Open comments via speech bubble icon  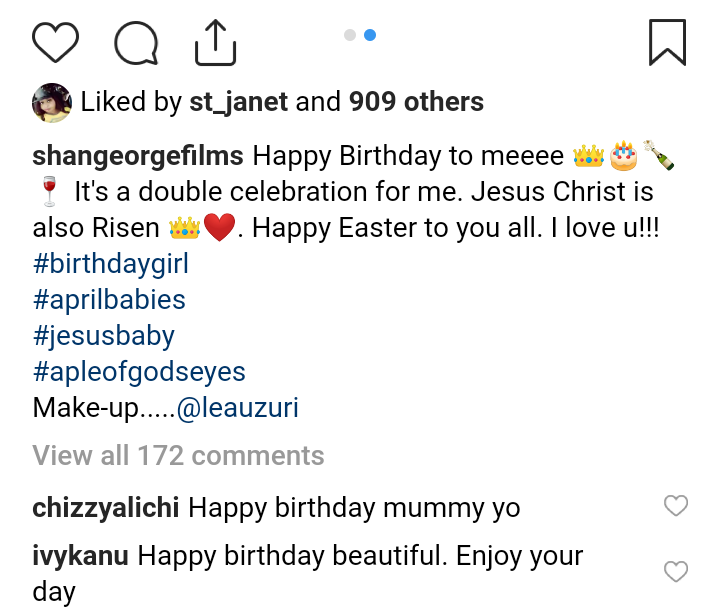tap(136, 43)
